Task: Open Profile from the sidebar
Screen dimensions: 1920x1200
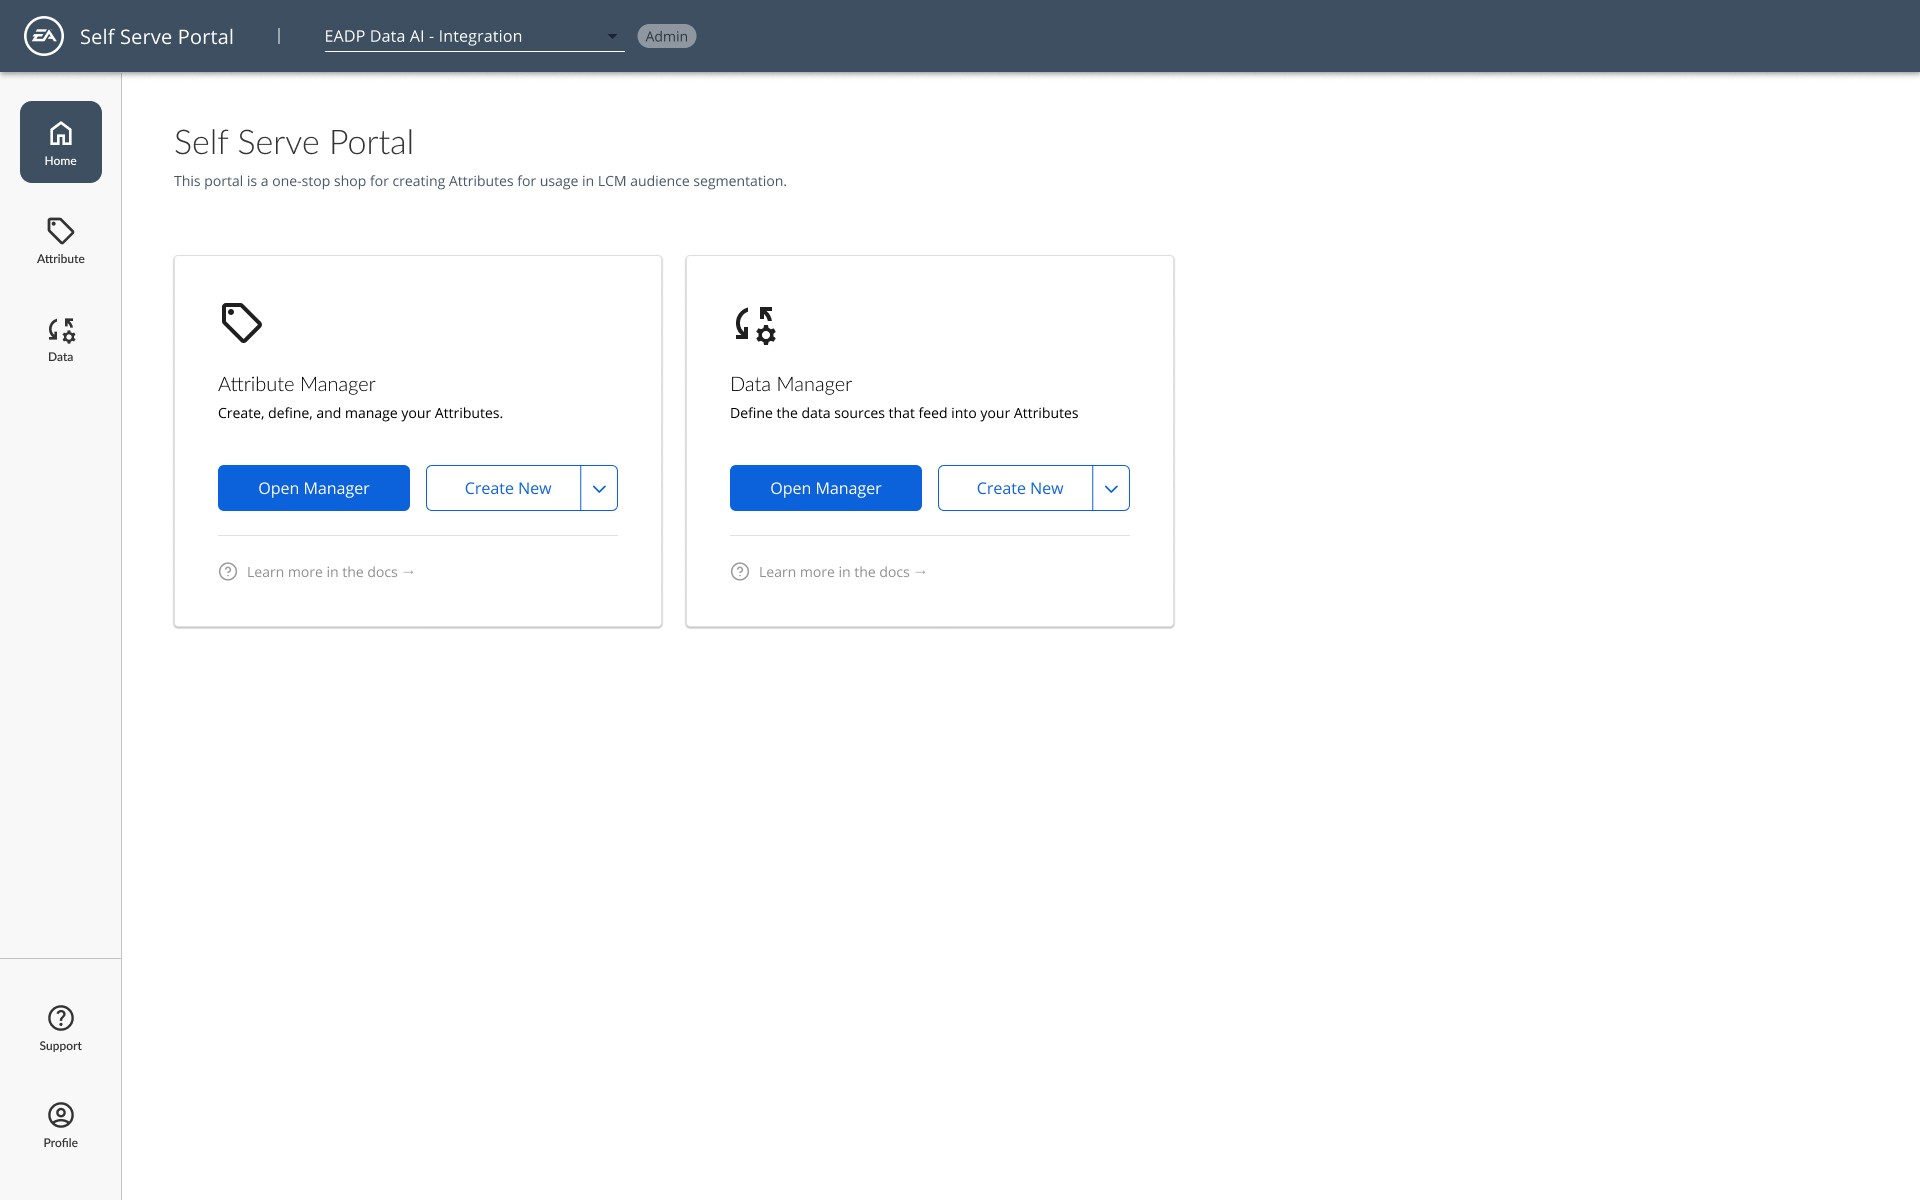Action: (60, 1125)
